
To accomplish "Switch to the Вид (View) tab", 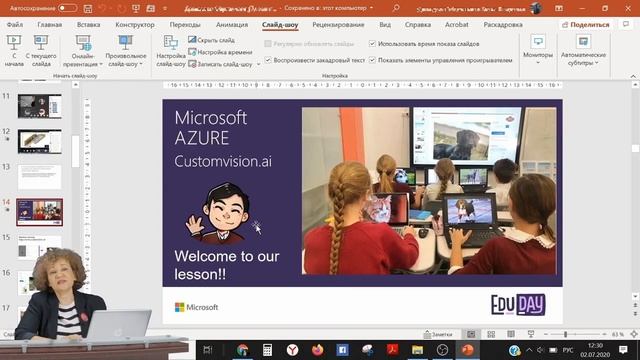I will (385, 24).
